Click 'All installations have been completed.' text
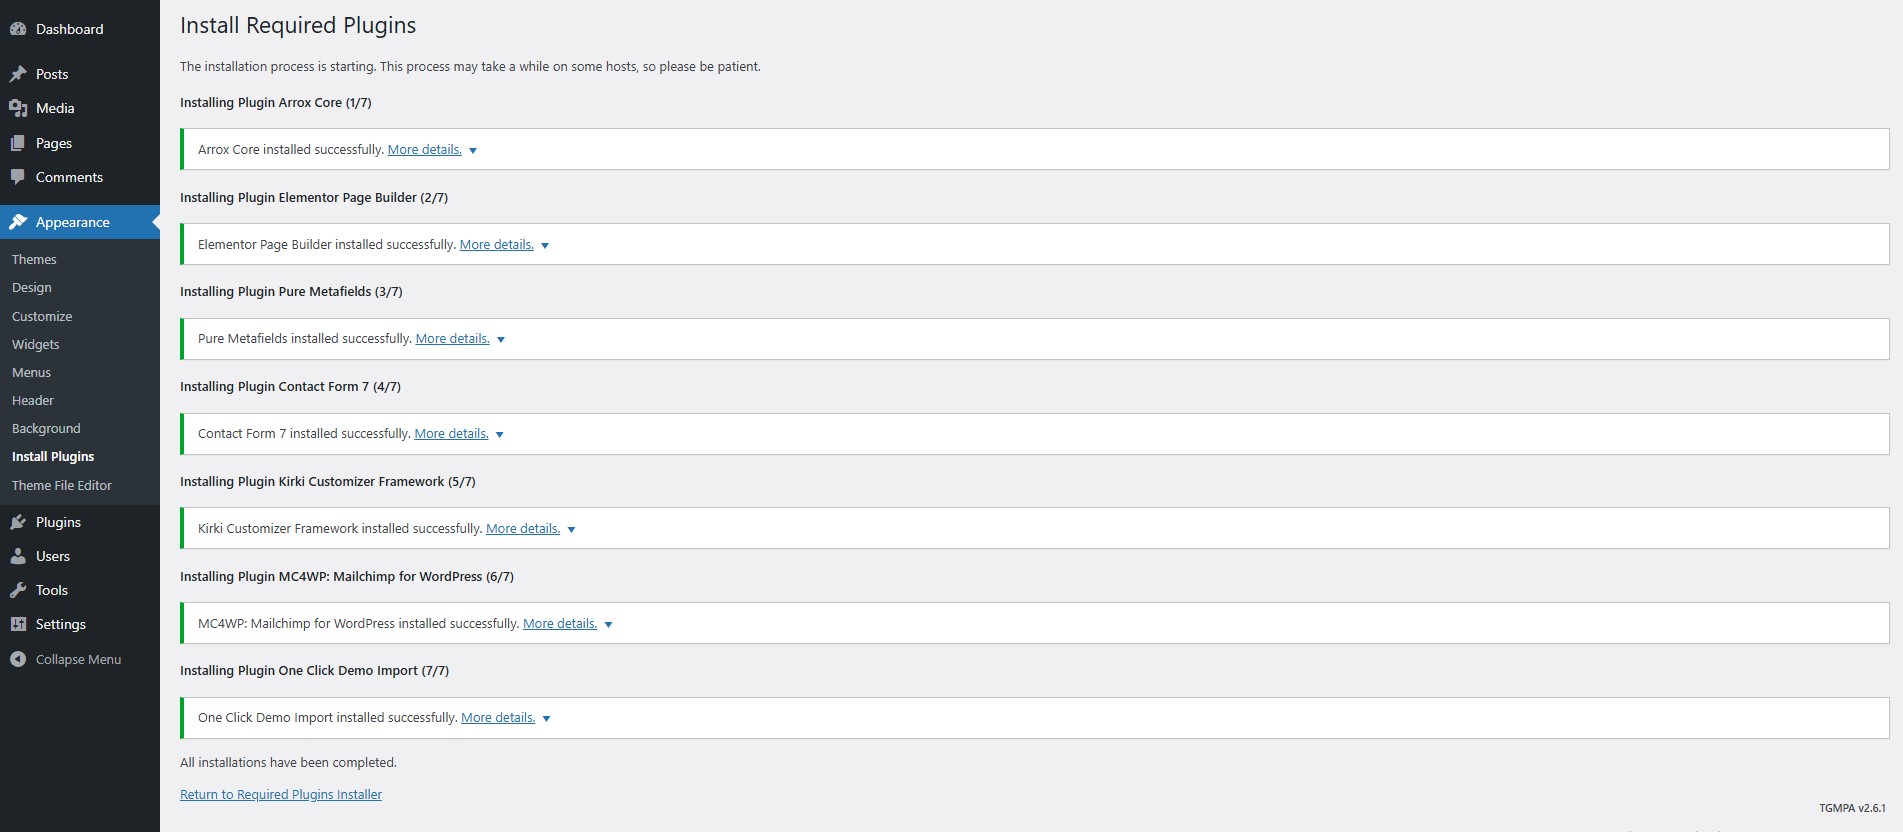The image size is (1903, 832). [288, 763]
